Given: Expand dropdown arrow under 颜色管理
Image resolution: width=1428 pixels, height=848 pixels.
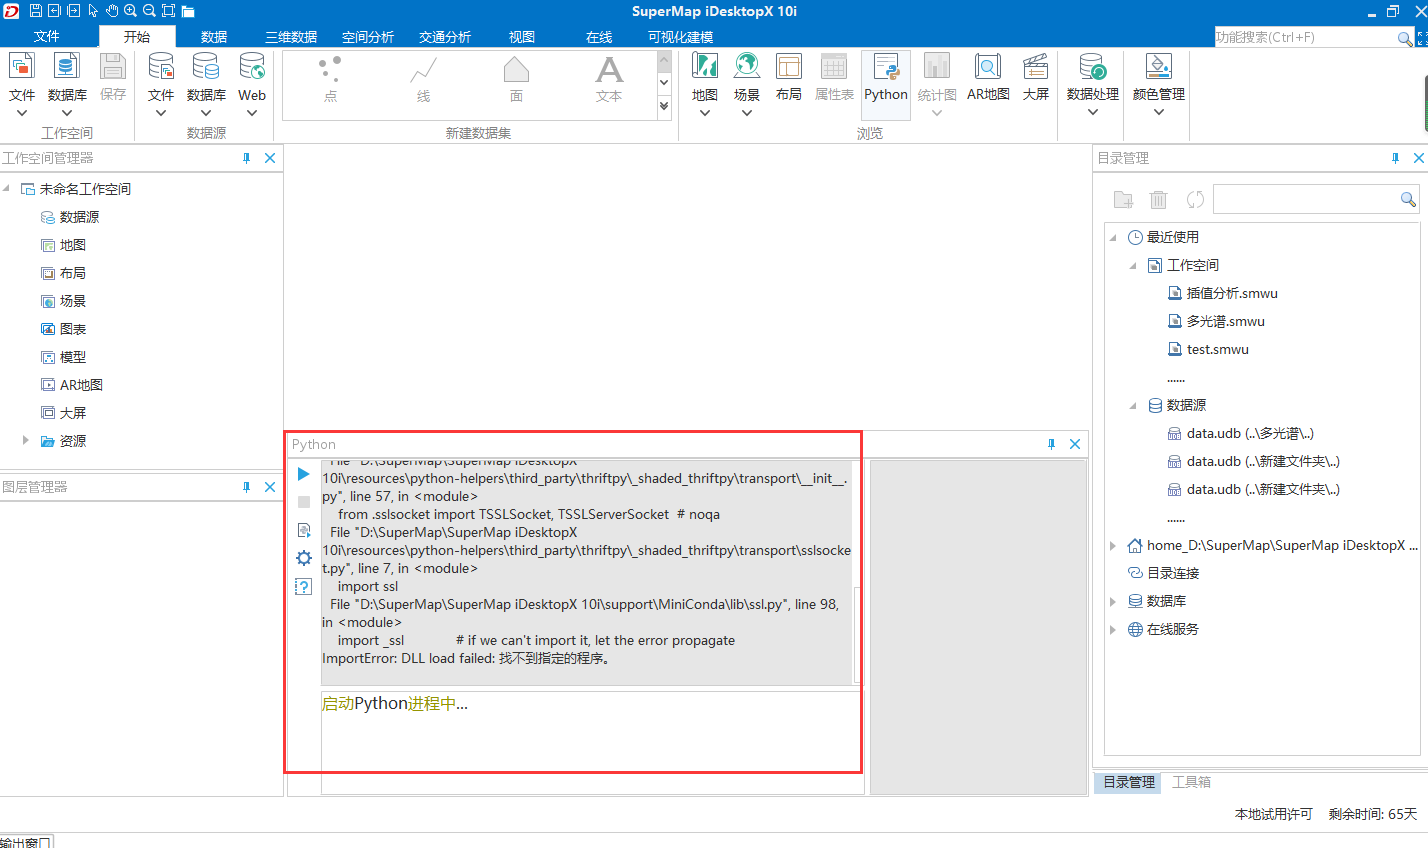Looking at the screenshot, I should (x=1159, y=112).
